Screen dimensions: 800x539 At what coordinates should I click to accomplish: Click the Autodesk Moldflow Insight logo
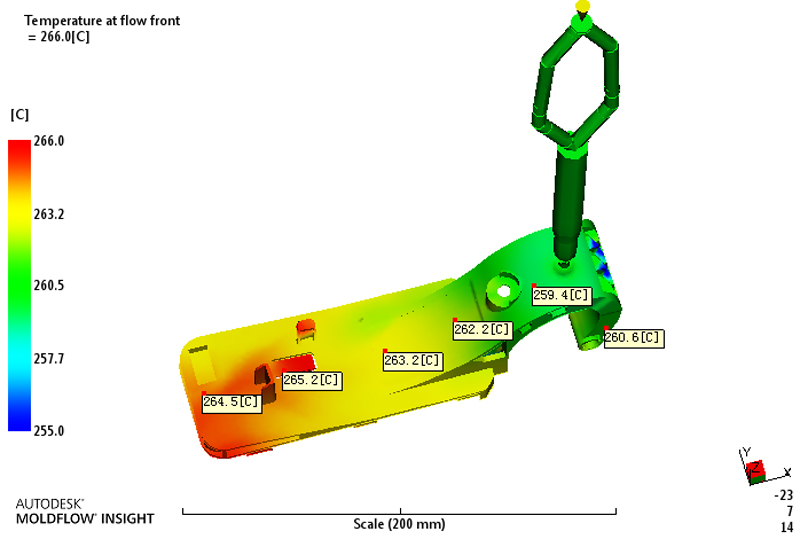click(x=85, y=511)
